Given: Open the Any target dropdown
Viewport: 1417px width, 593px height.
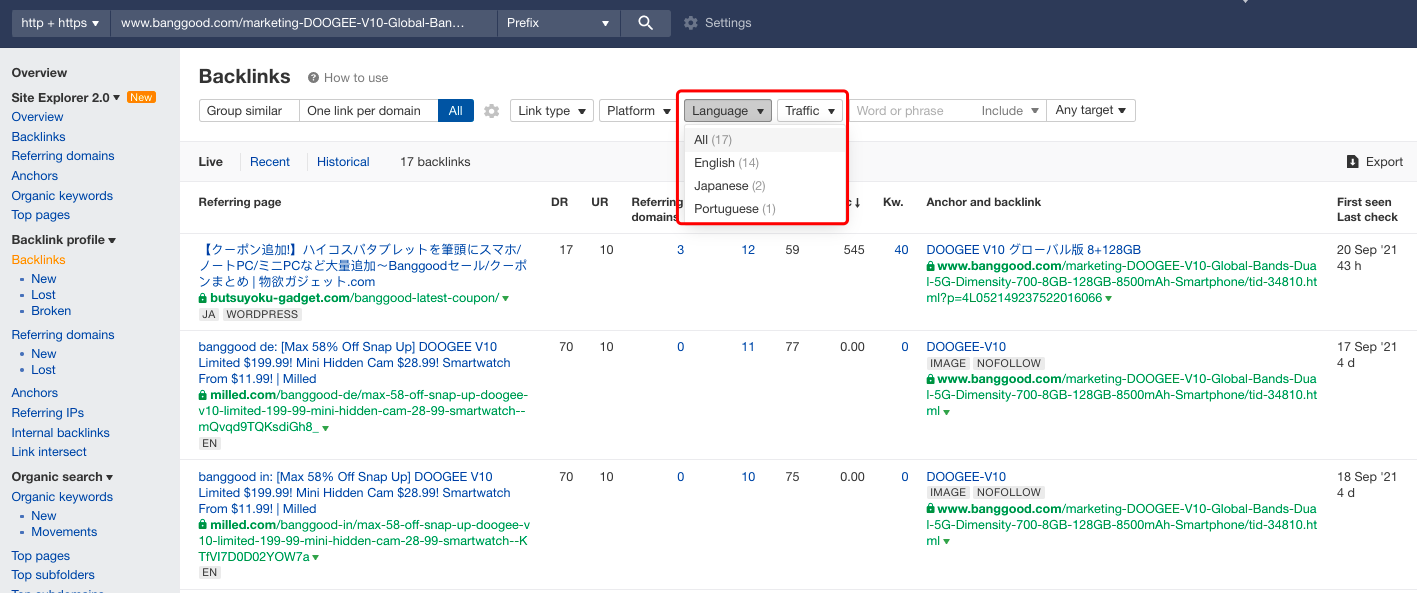Looking at the screenshot, I should coord(1091,111).
